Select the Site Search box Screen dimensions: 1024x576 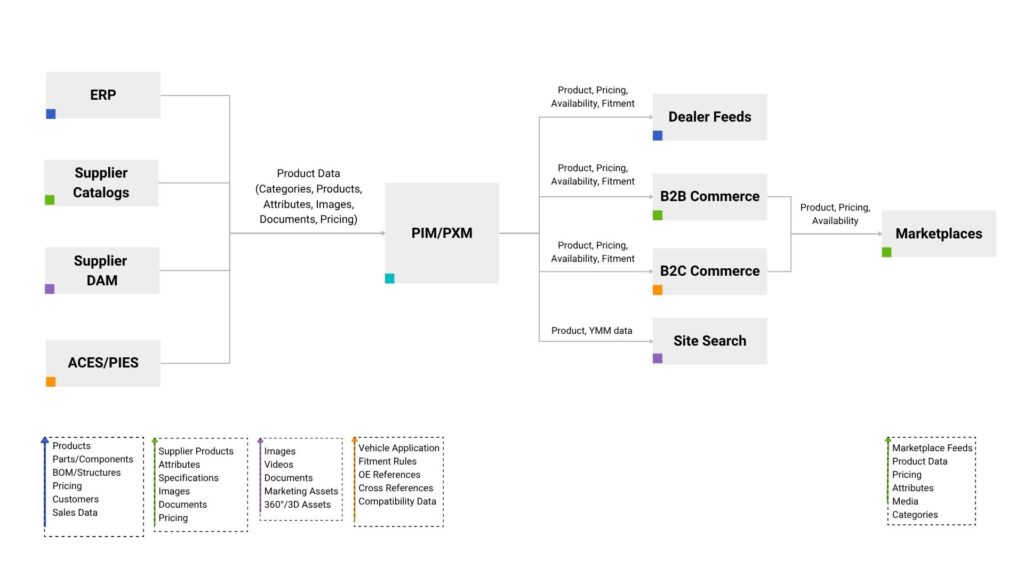tap(710, 341)
